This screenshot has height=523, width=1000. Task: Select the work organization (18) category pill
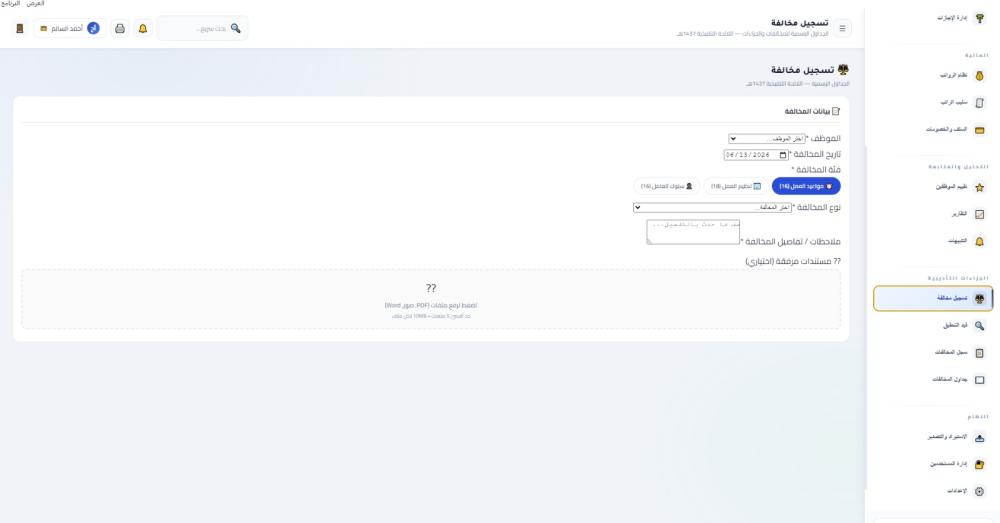(x=736, y=186)
